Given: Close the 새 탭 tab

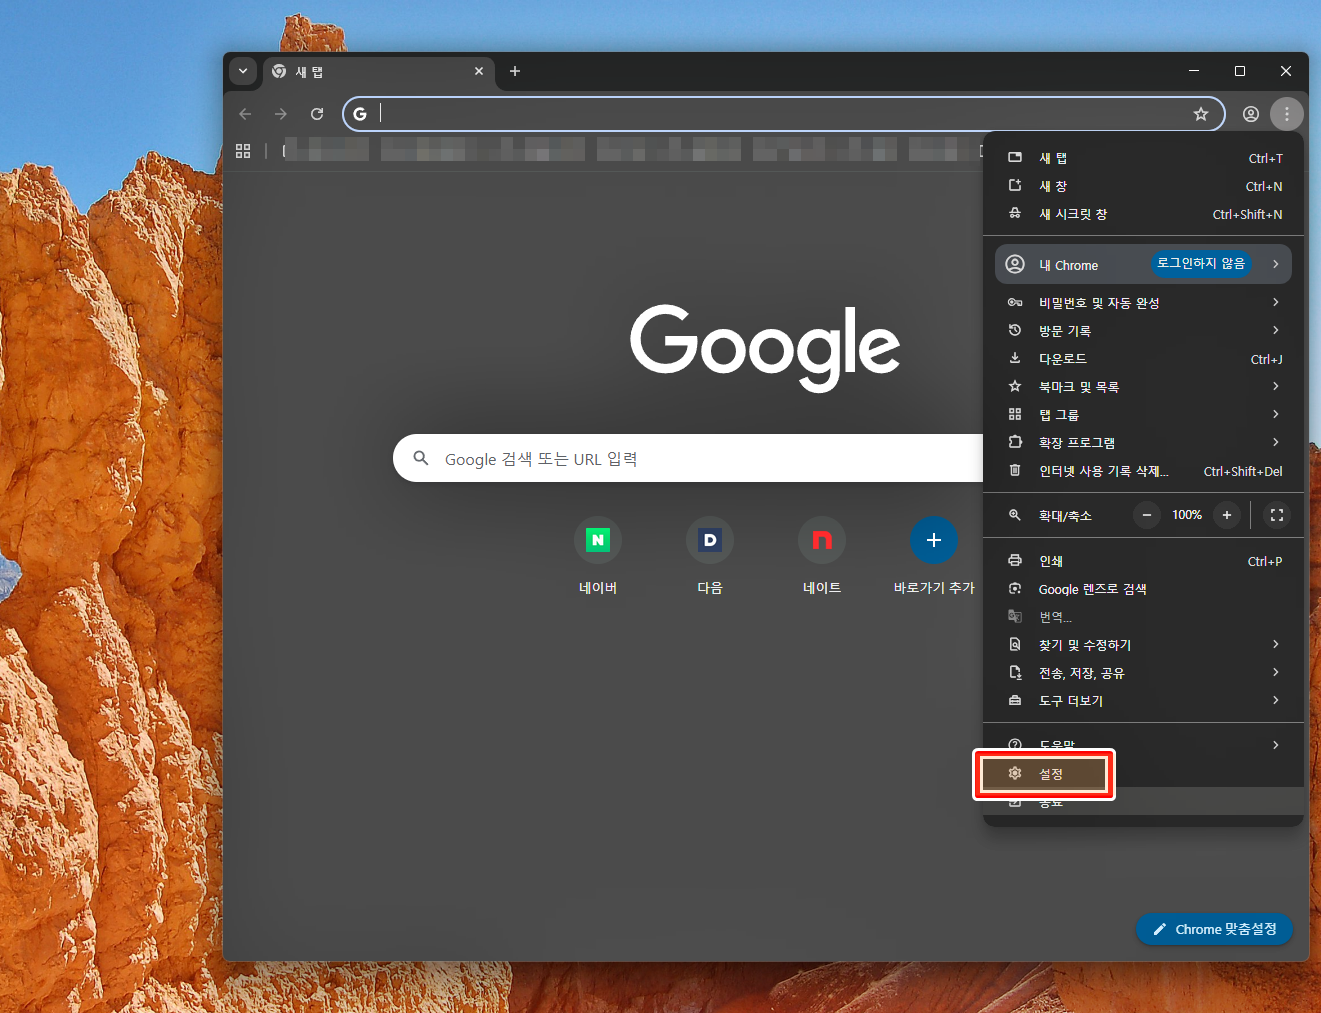Looking at the screenshot, I should click(x=479, y=71).
